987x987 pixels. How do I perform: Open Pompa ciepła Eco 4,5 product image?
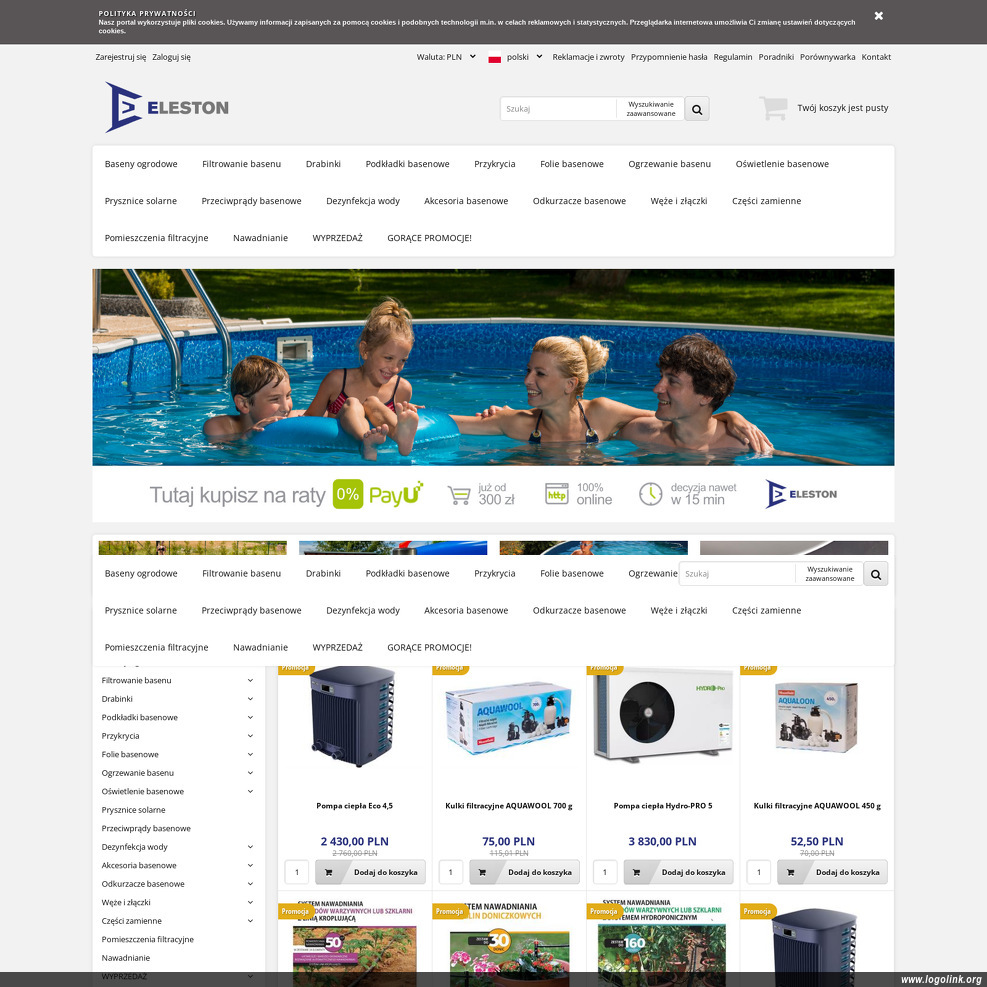pyautogui.click(x=352, y=717)
